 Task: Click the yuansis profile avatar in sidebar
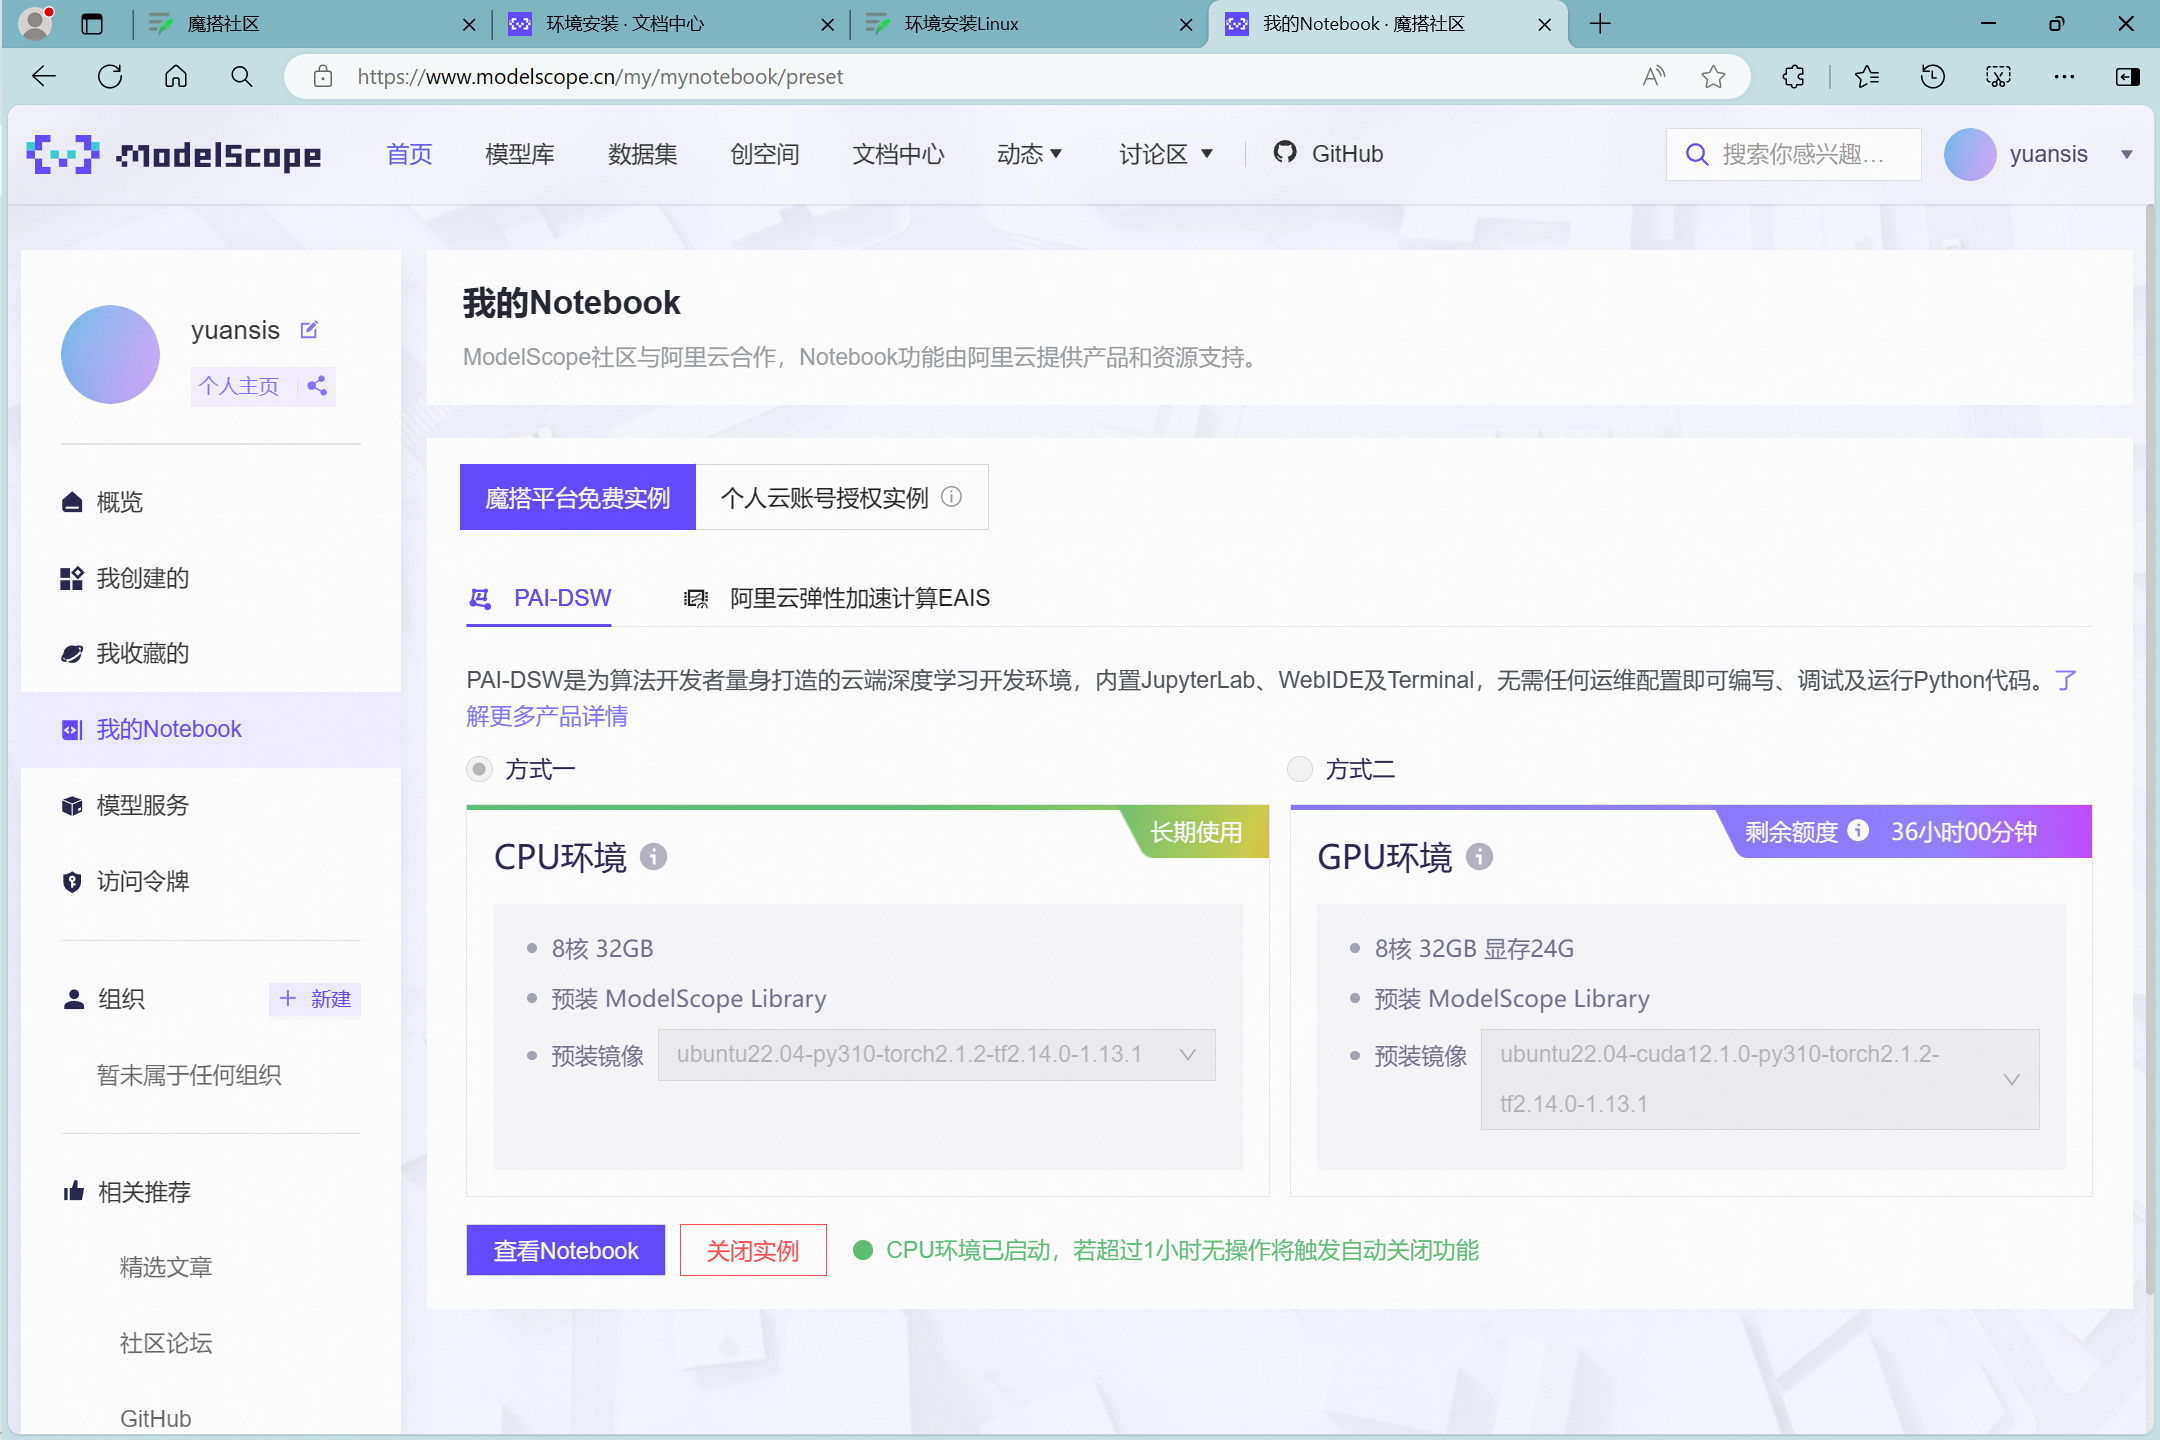(x=110, y=355)
